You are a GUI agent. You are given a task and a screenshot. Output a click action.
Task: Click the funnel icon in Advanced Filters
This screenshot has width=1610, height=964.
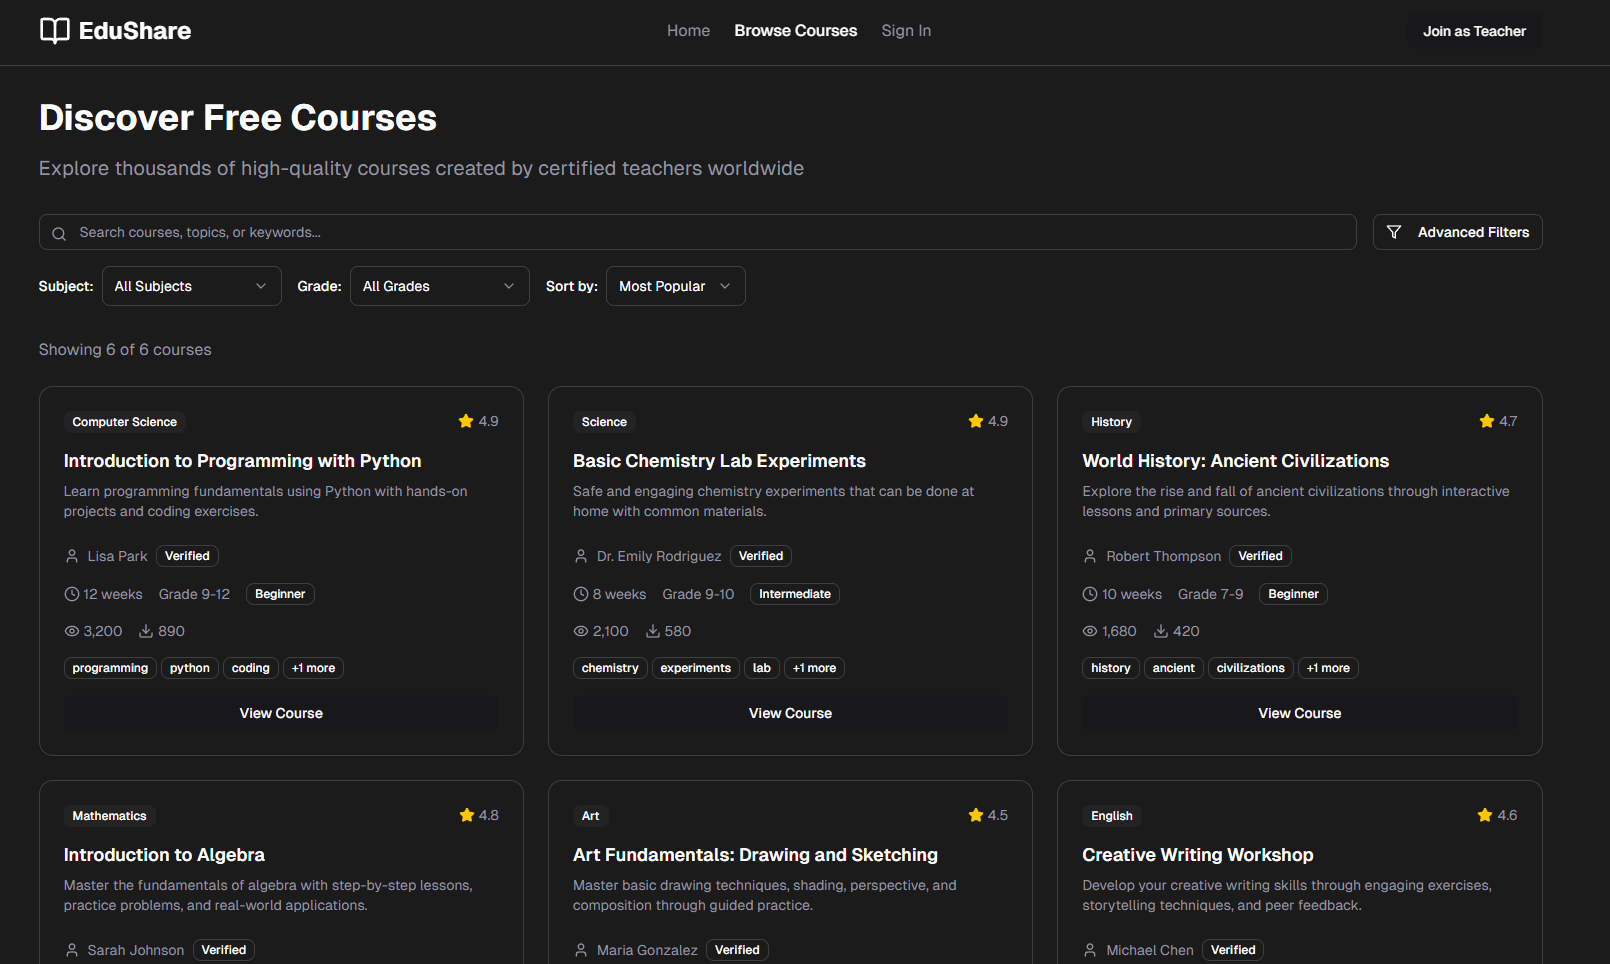coord(1394,232)
